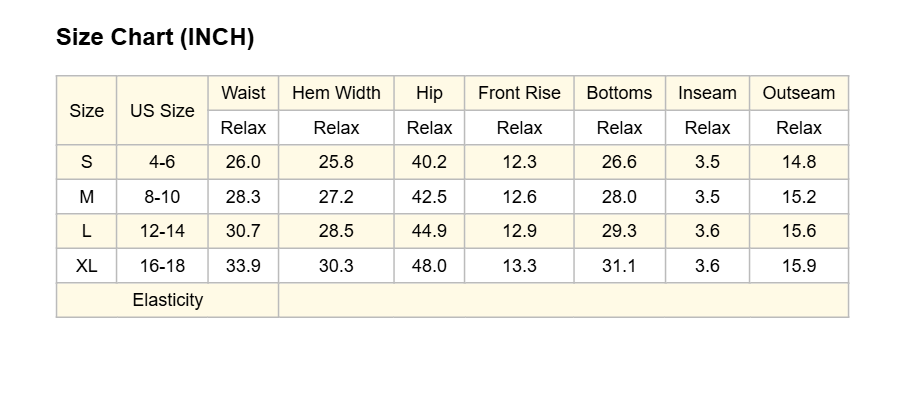Click waist value 26.0 for size S

(243, 162)
